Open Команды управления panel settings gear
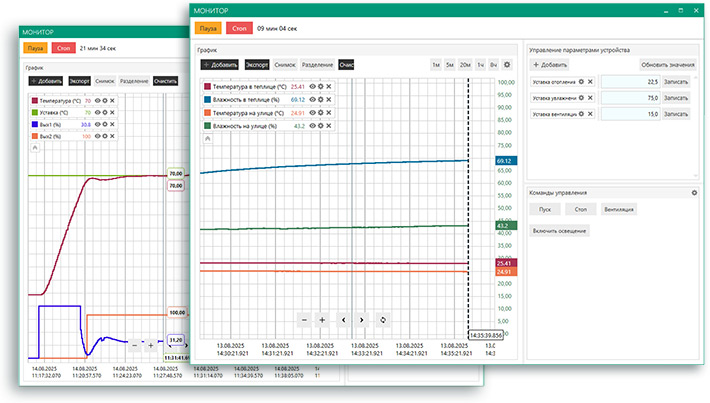The image size is (710, 403). 694,193
